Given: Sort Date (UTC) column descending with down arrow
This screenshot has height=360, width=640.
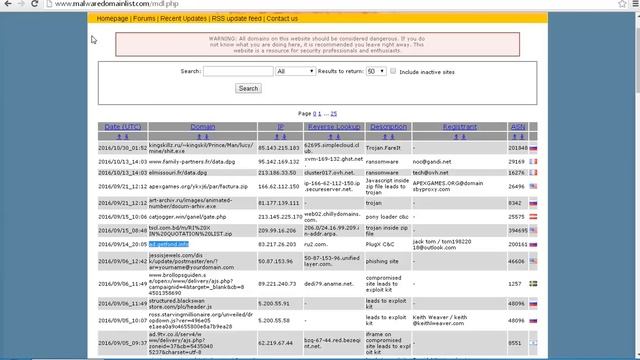Looking at the screenshot, I should [x=126, y=137].
